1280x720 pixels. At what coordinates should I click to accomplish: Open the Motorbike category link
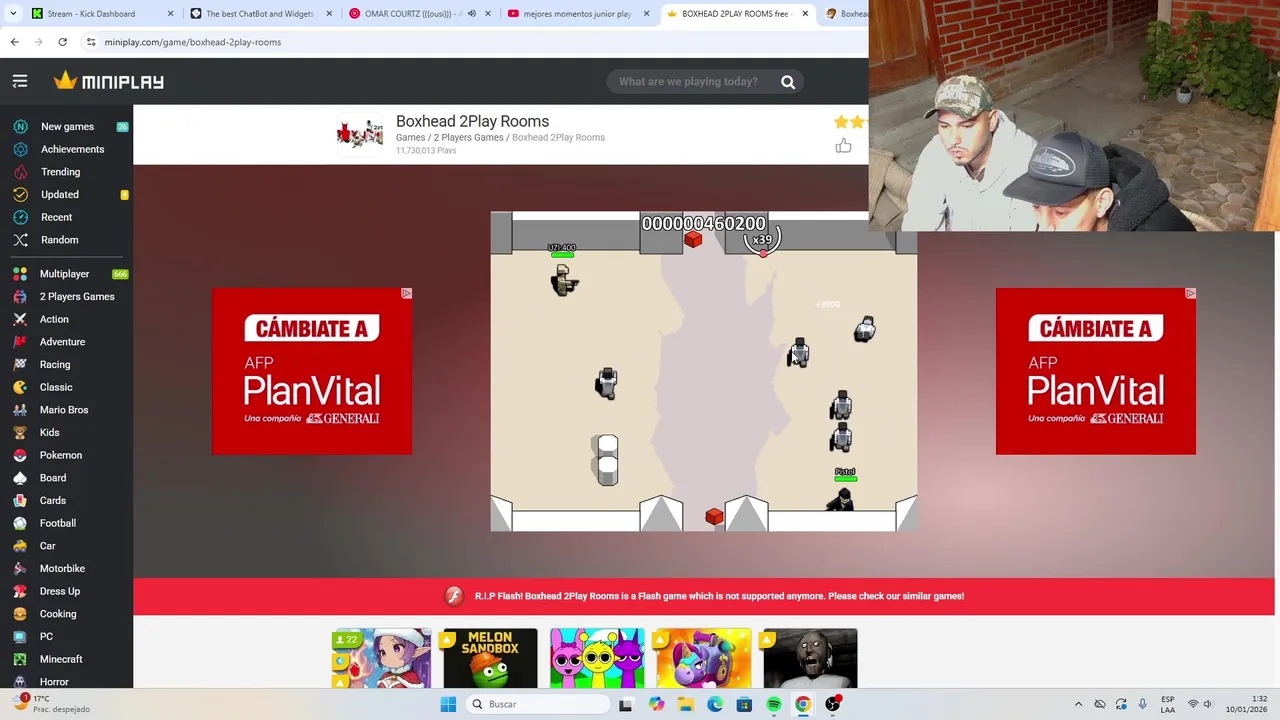[x=62, y=569]
